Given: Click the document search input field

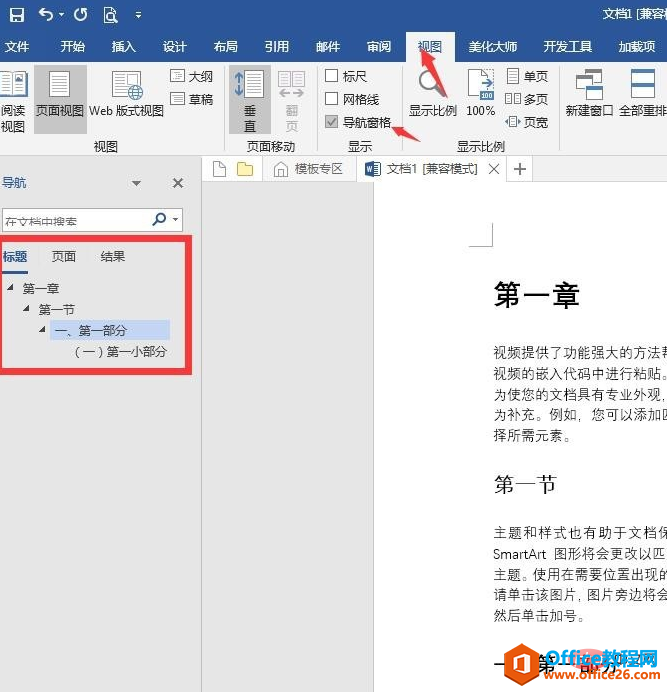Looking at the screenshot, I should tap(75, 220).
